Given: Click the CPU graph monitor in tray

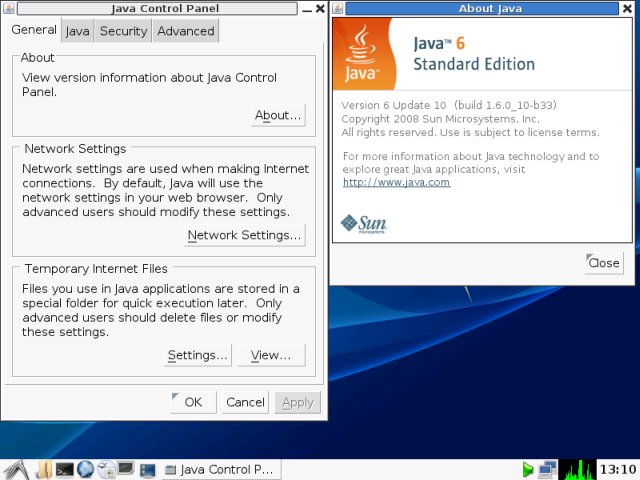Looking at the screenshot, I should [577, 469].
